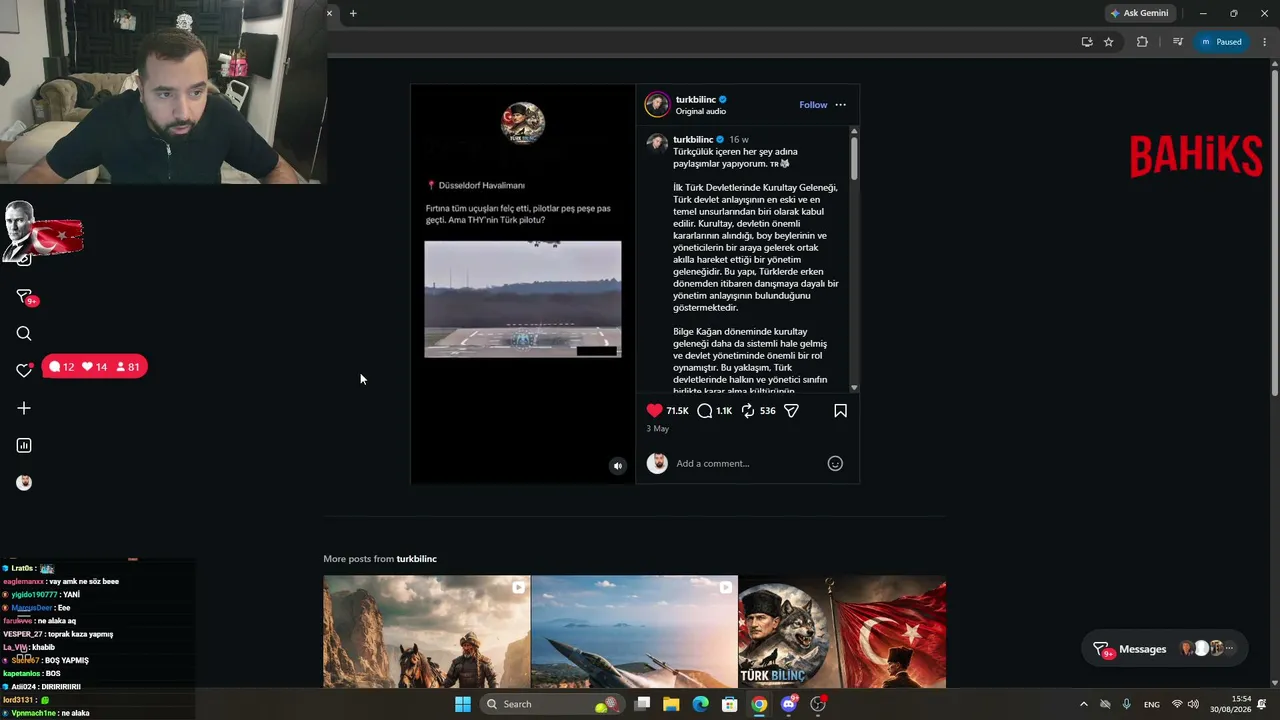Follow the turkbilinc account
The width and height of the screenshot is (1280, 720).
(813, 105)
